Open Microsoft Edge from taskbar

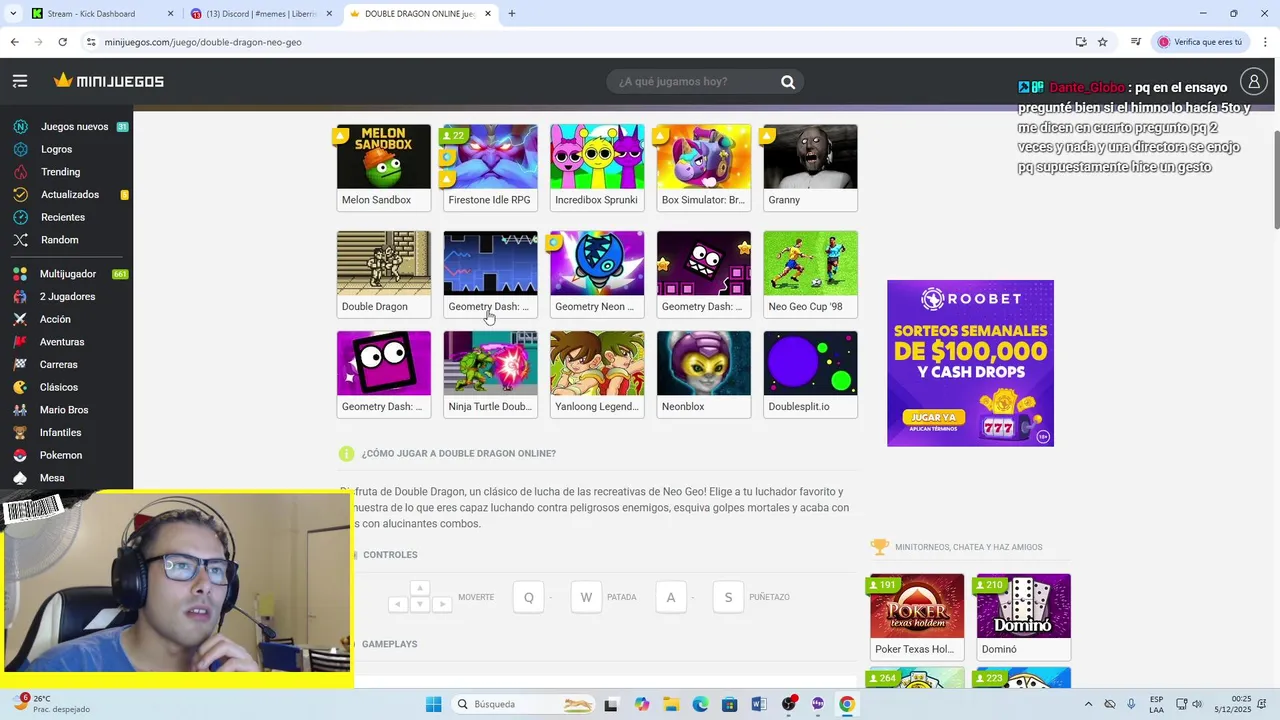pos(700,704)
